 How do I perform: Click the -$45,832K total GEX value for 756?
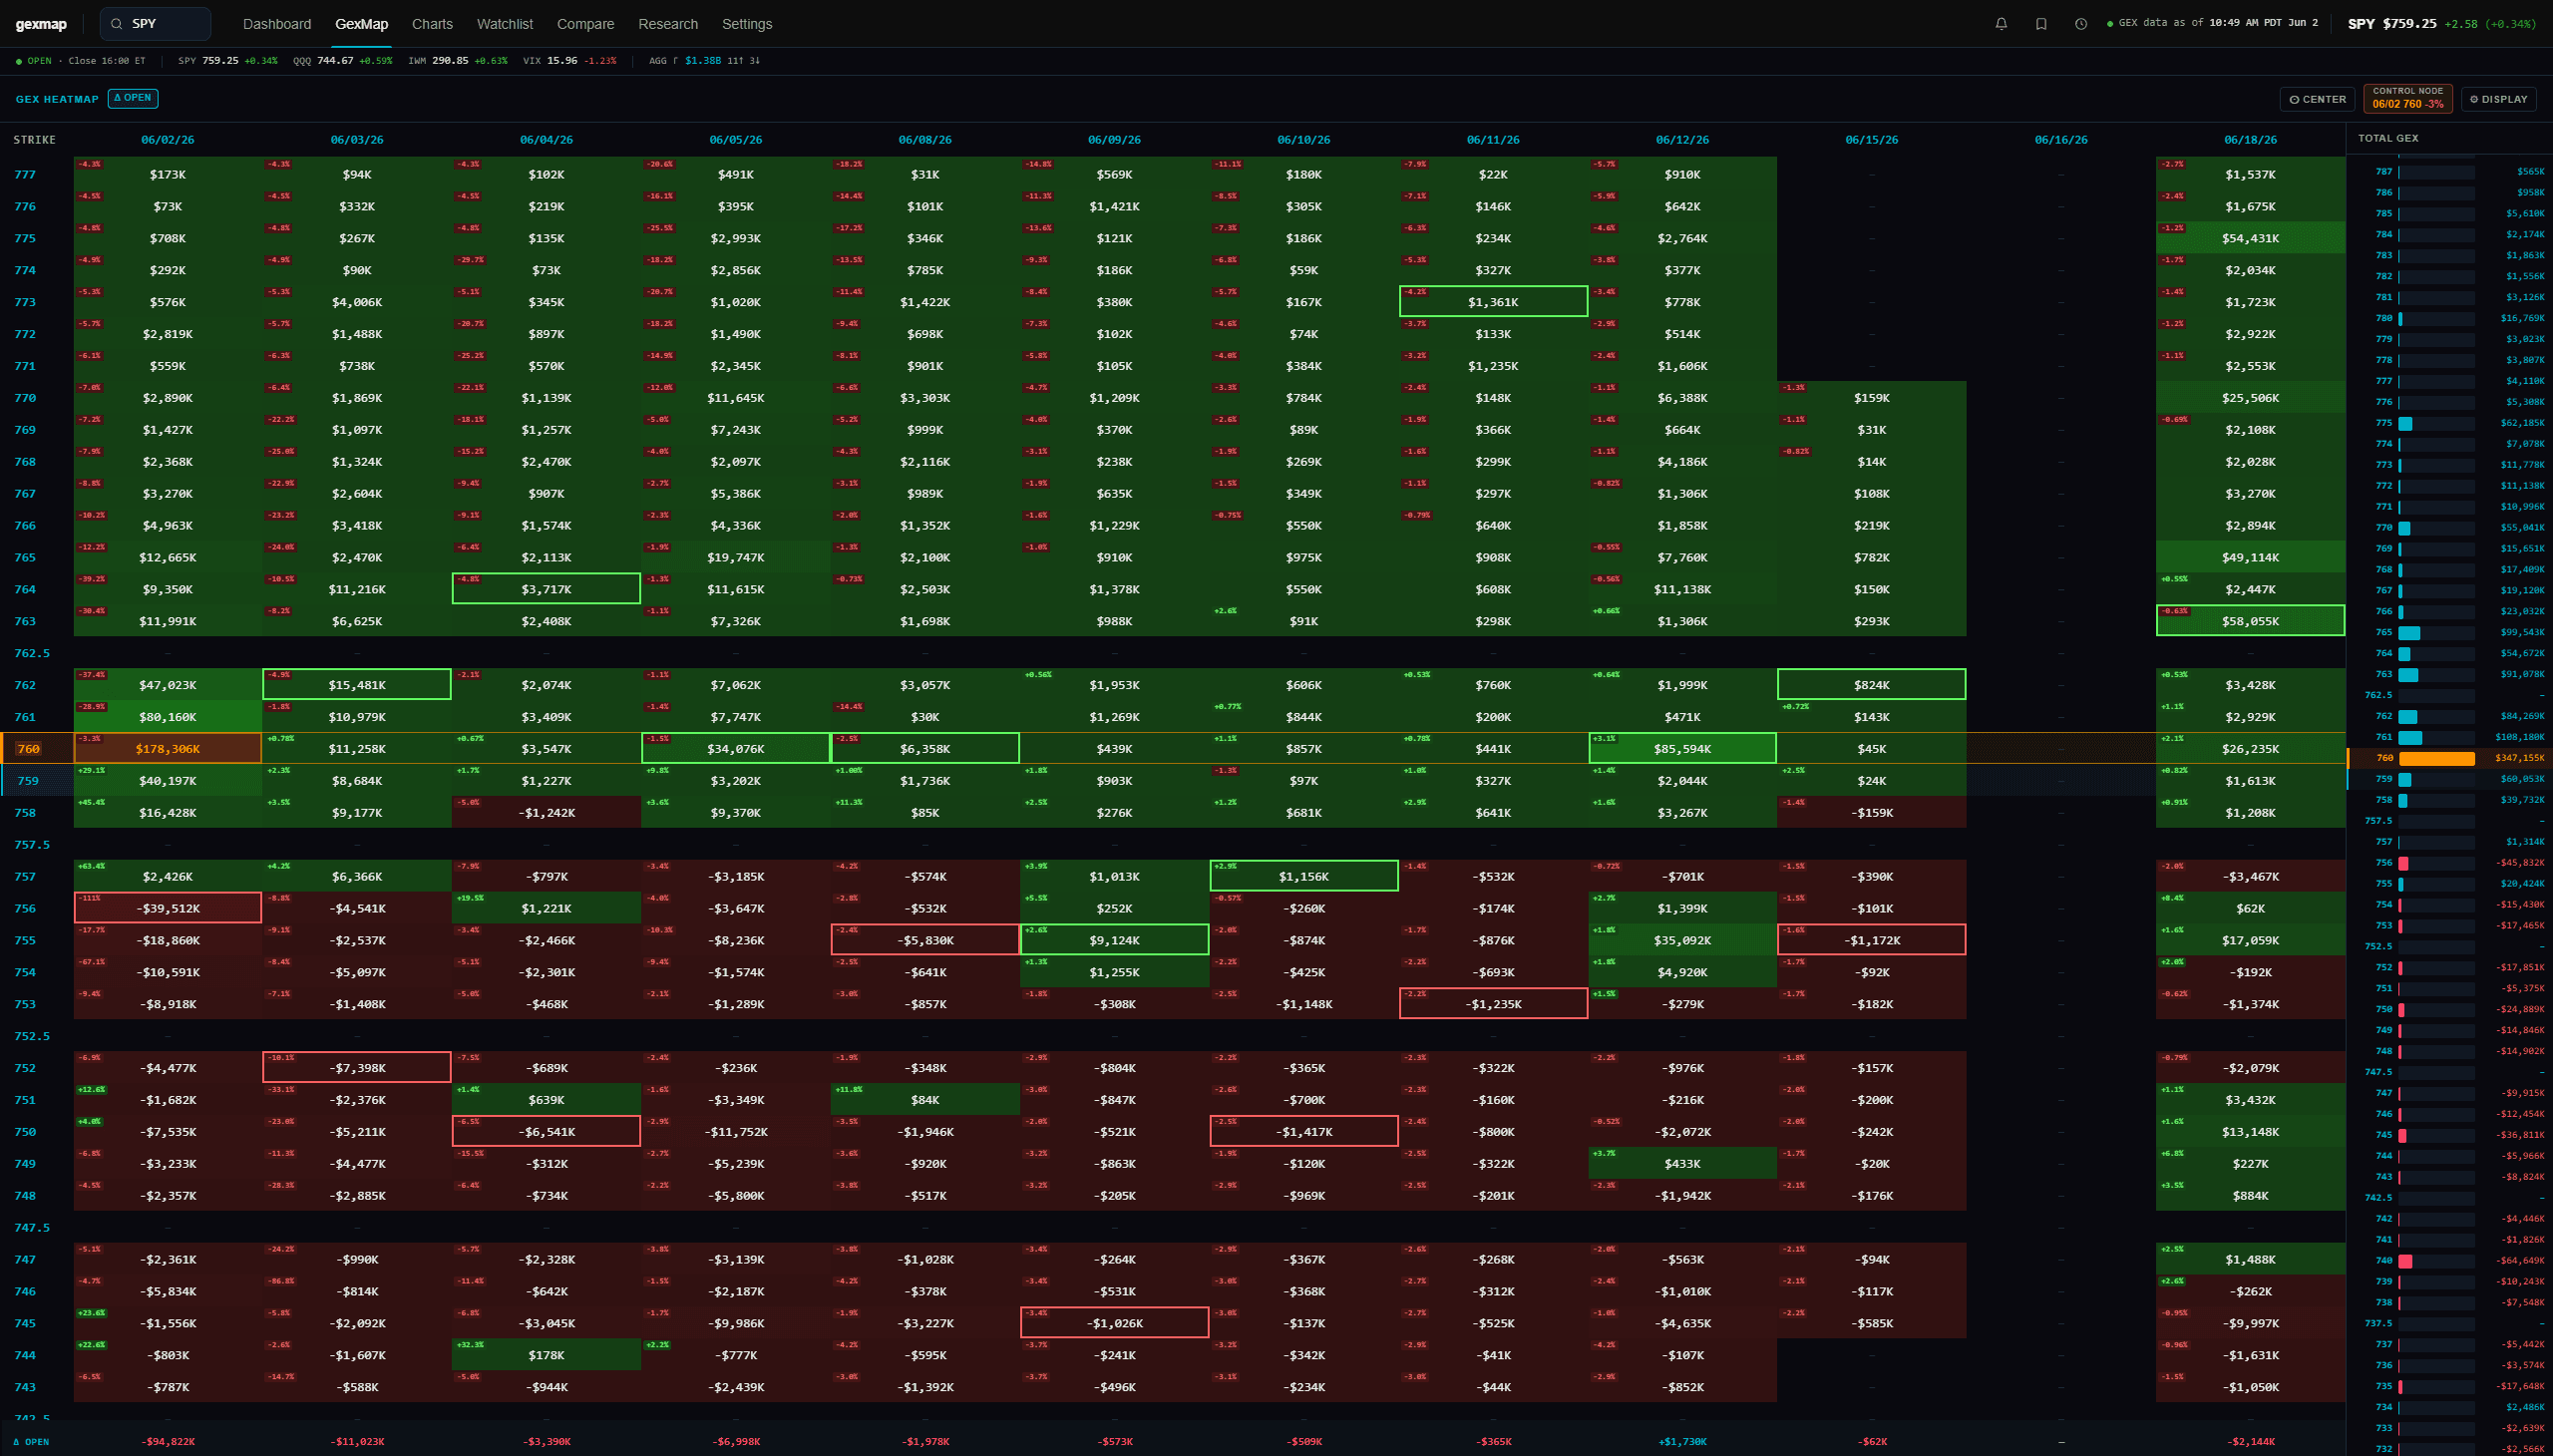[x=2520, y=863]
